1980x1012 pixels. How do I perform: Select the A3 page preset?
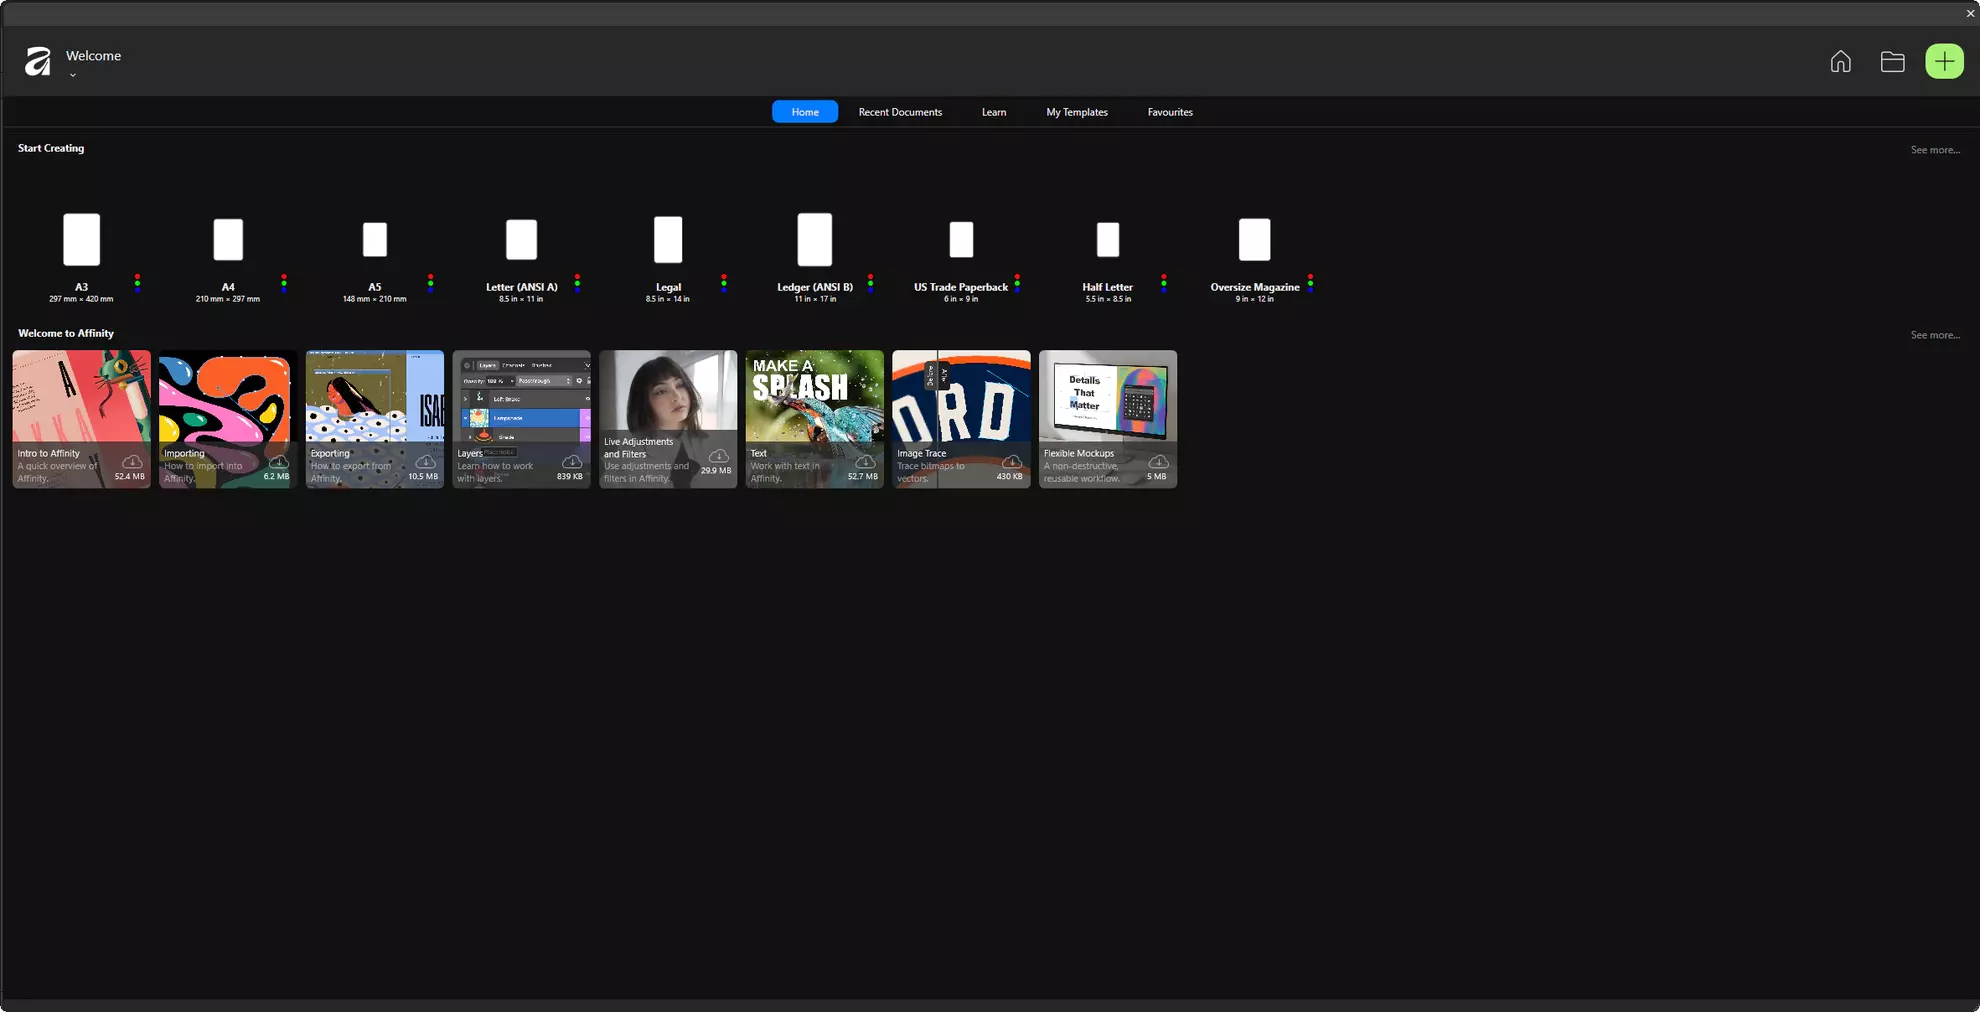coord(81,240)
